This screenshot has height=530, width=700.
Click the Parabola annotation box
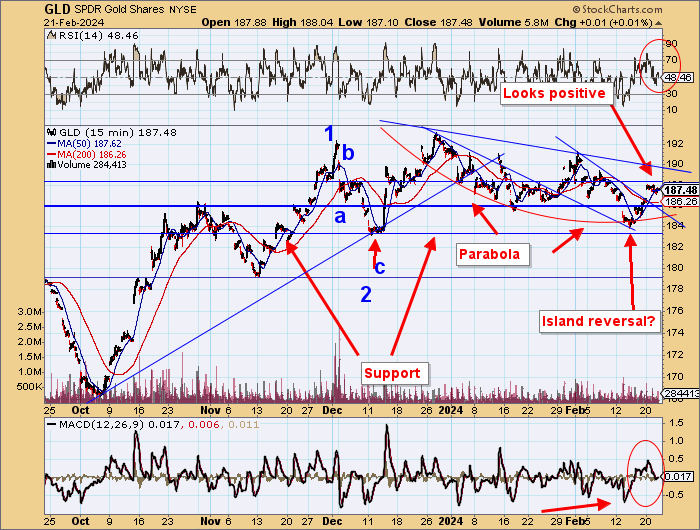[x=492, y=255]
